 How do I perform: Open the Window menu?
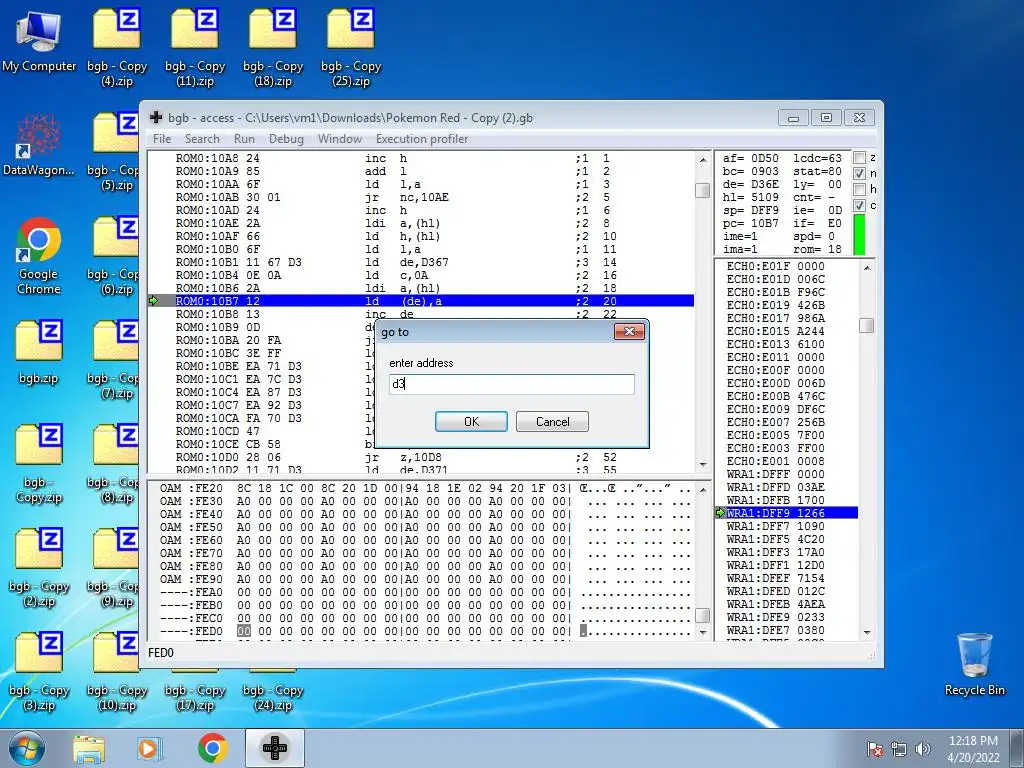coord(340,138)
